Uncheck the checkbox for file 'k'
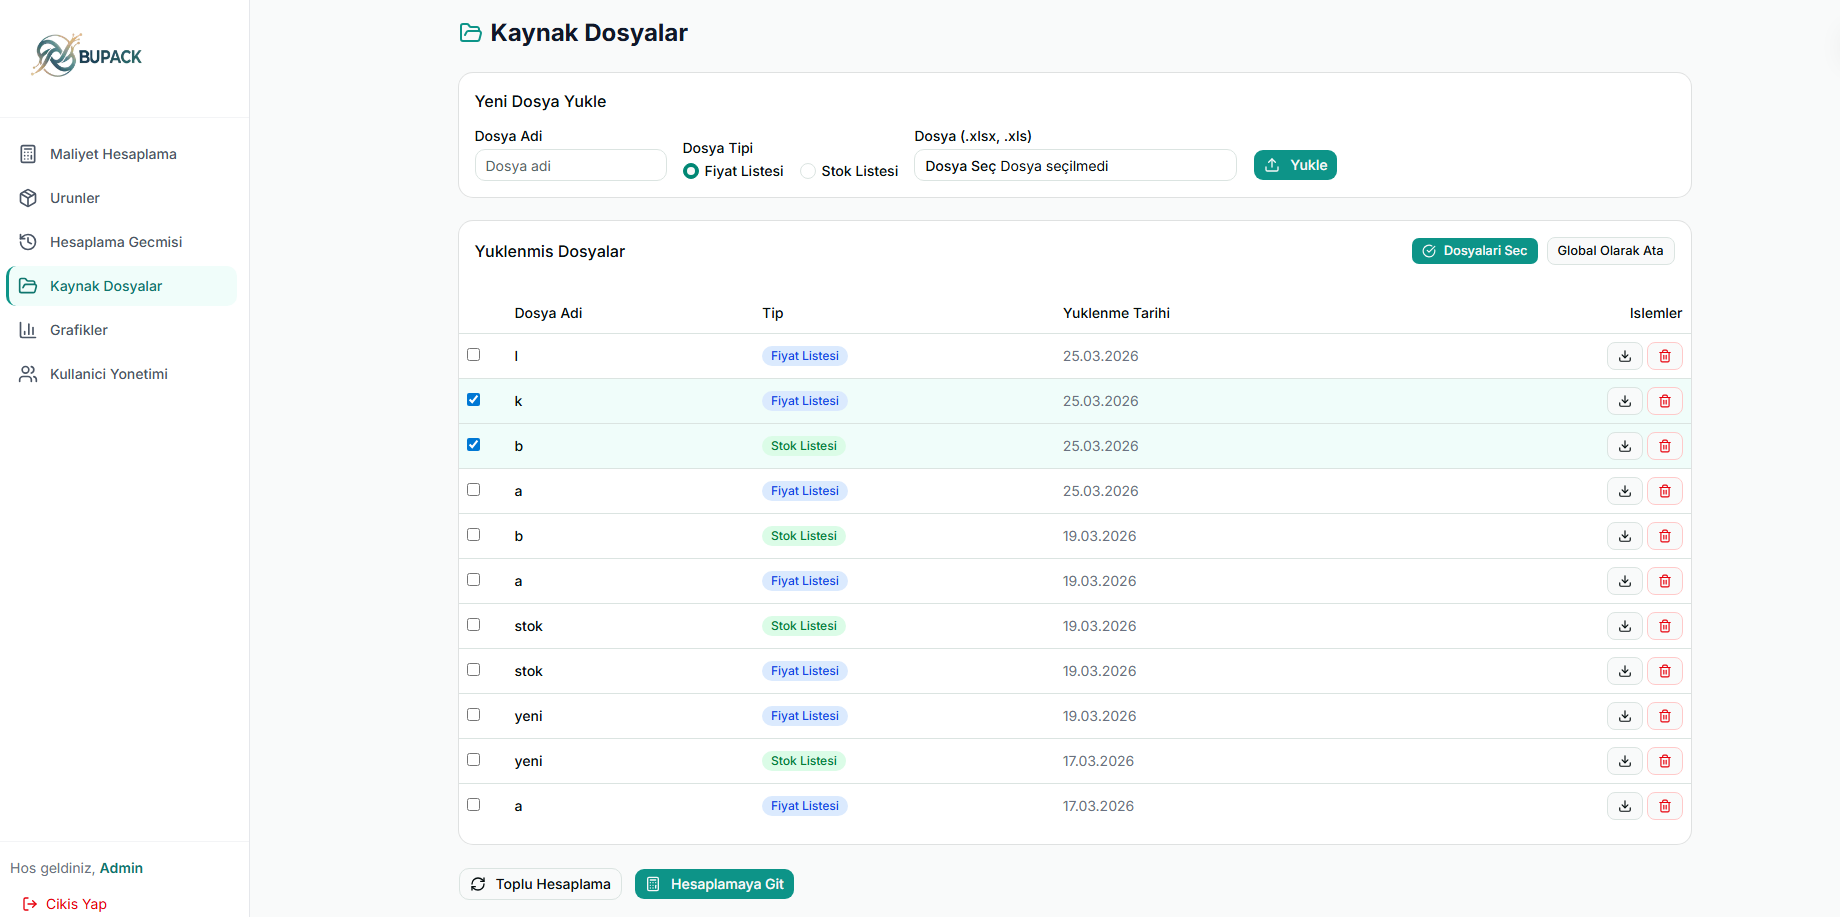Image resolution: width=1840 pixels, height=917 pixels. coord(474,400)
